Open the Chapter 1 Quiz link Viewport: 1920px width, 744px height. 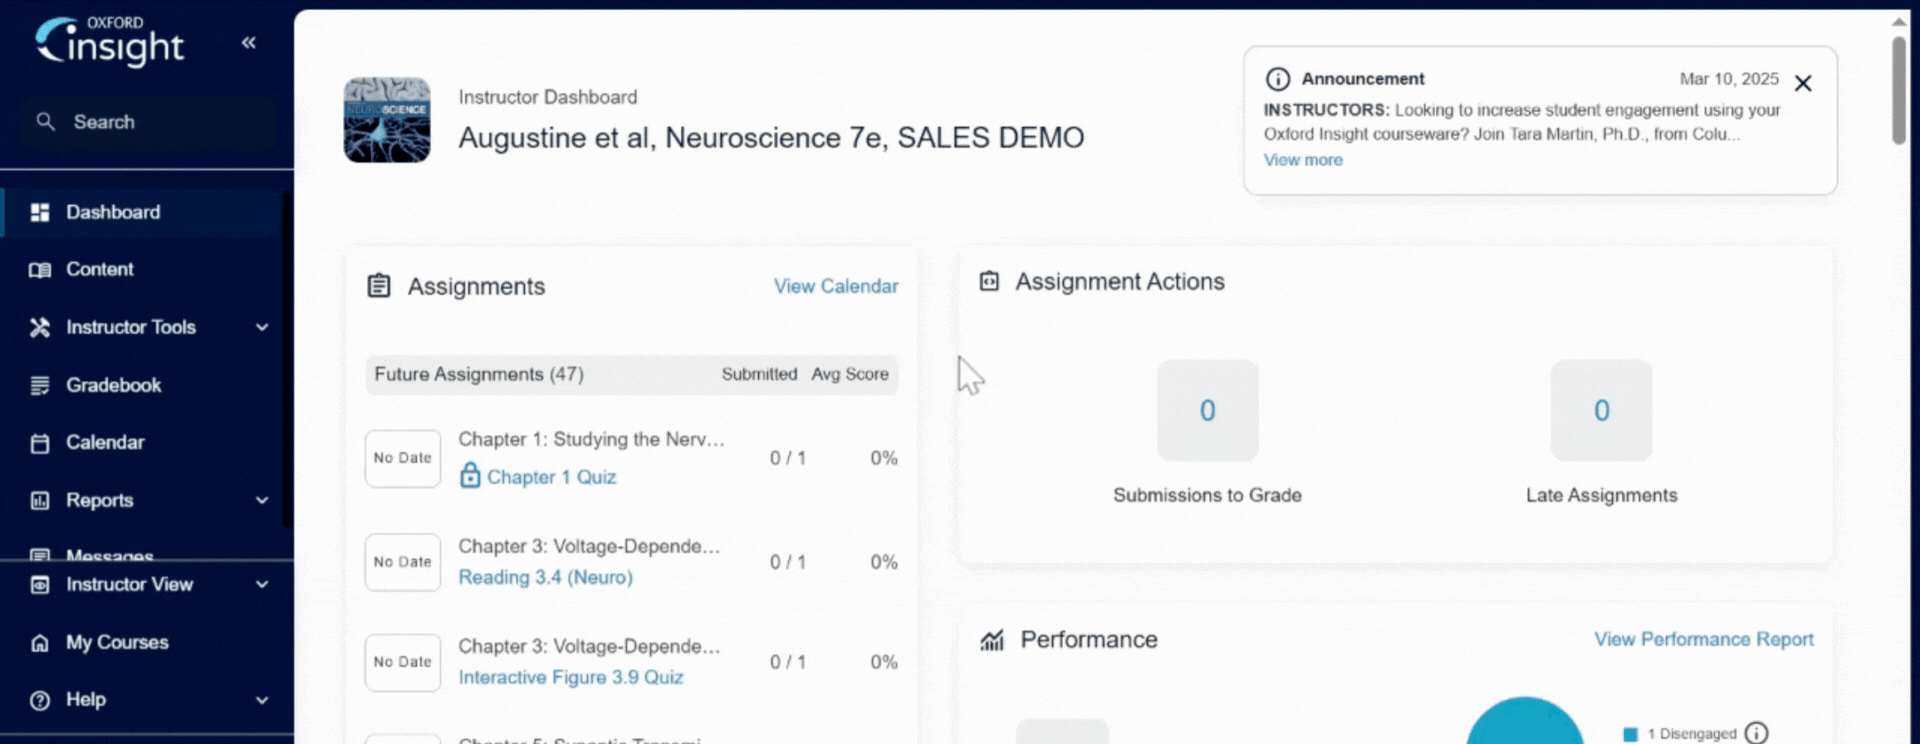[551, 477]
